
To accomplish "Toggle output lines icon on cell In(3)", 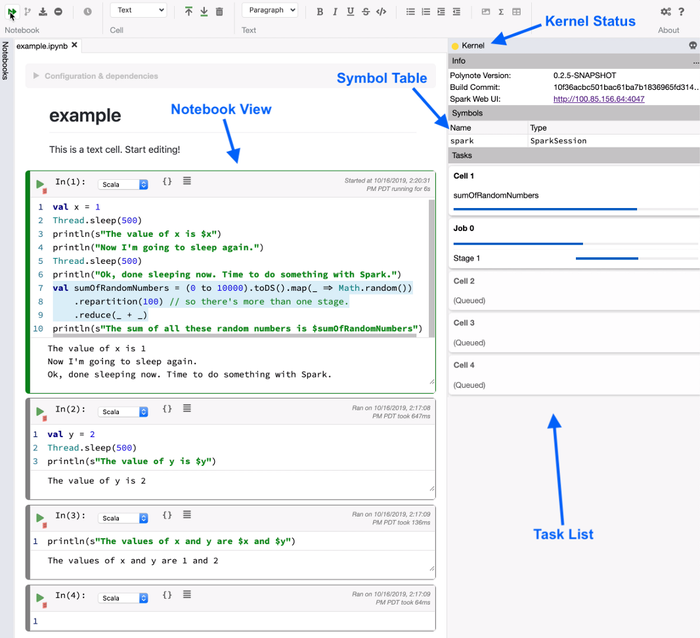I will [187, 516].
